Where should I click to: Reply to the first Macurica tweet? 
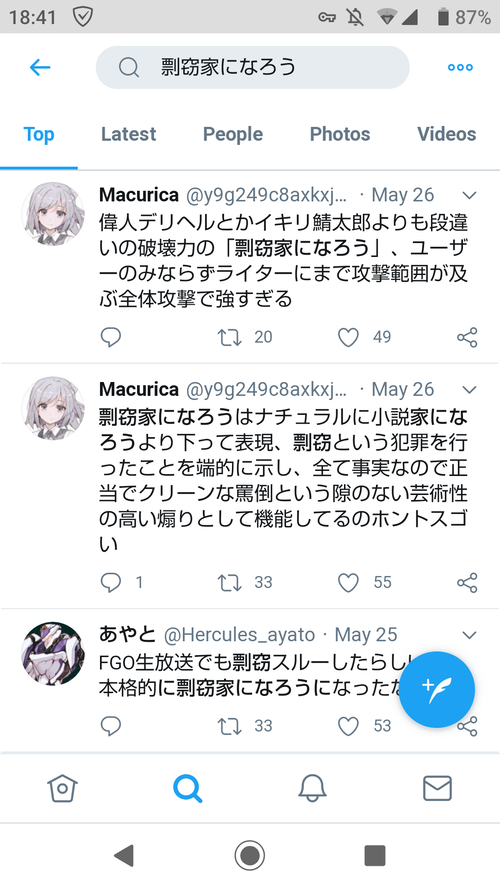[x=111, y=337]
